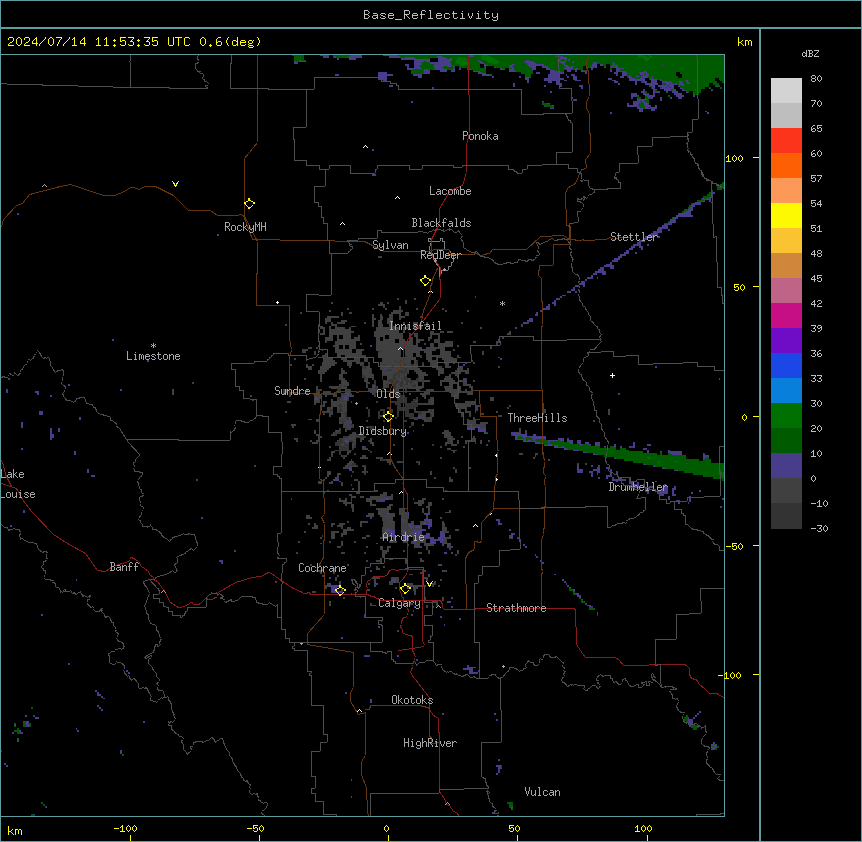Select the yellow diamond marker above Didsbury
The height and width of the screenshot is (842, 862).
[388, 416]
